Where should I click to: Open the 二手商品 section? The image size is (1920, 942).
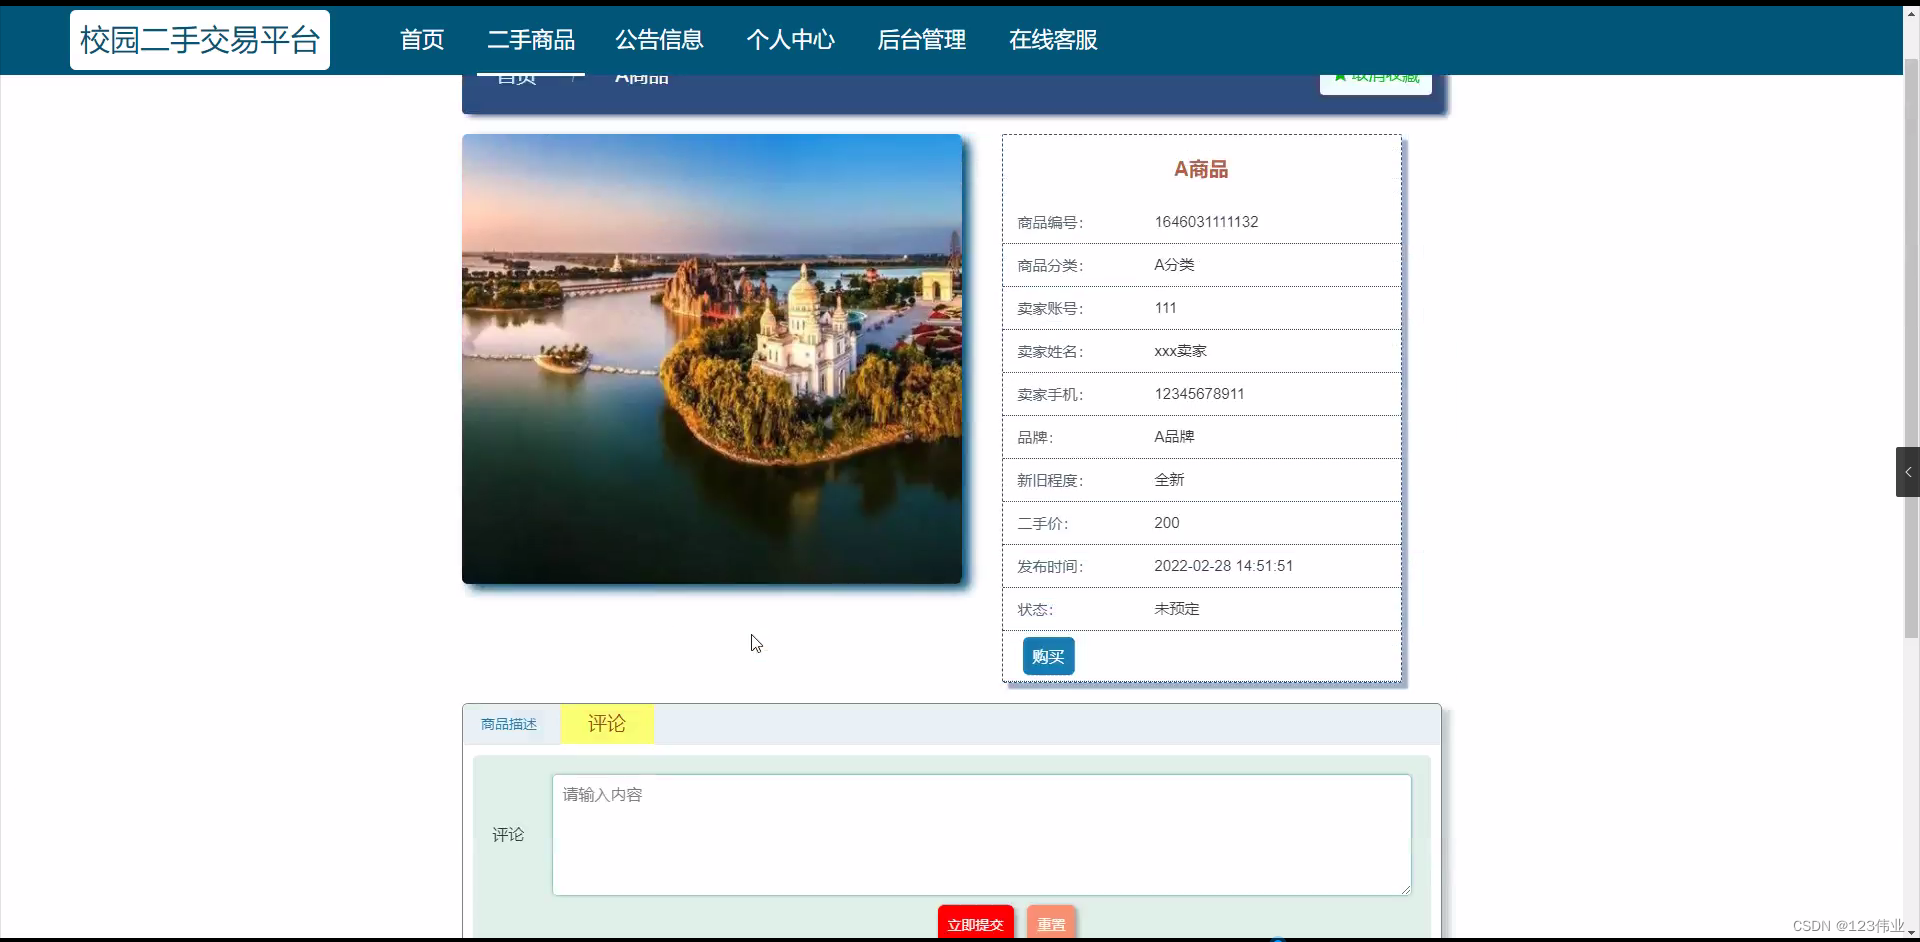(x=530, y=40)
